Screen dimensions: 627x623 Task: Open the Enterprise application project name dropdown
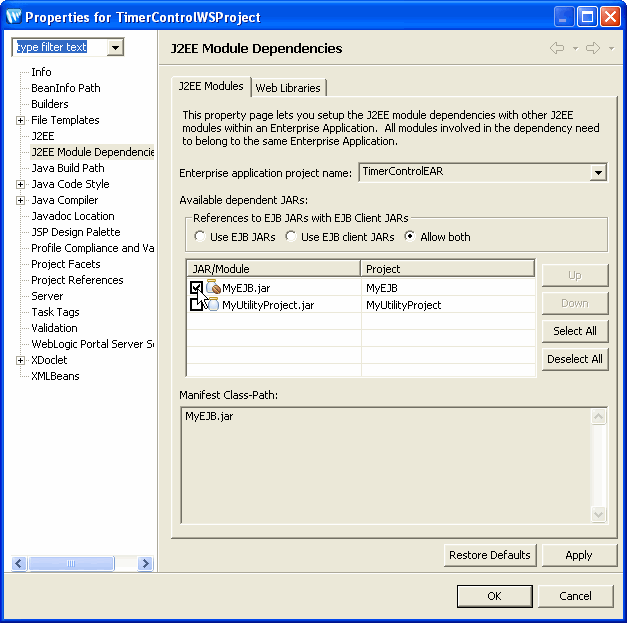tap(598, 173)
